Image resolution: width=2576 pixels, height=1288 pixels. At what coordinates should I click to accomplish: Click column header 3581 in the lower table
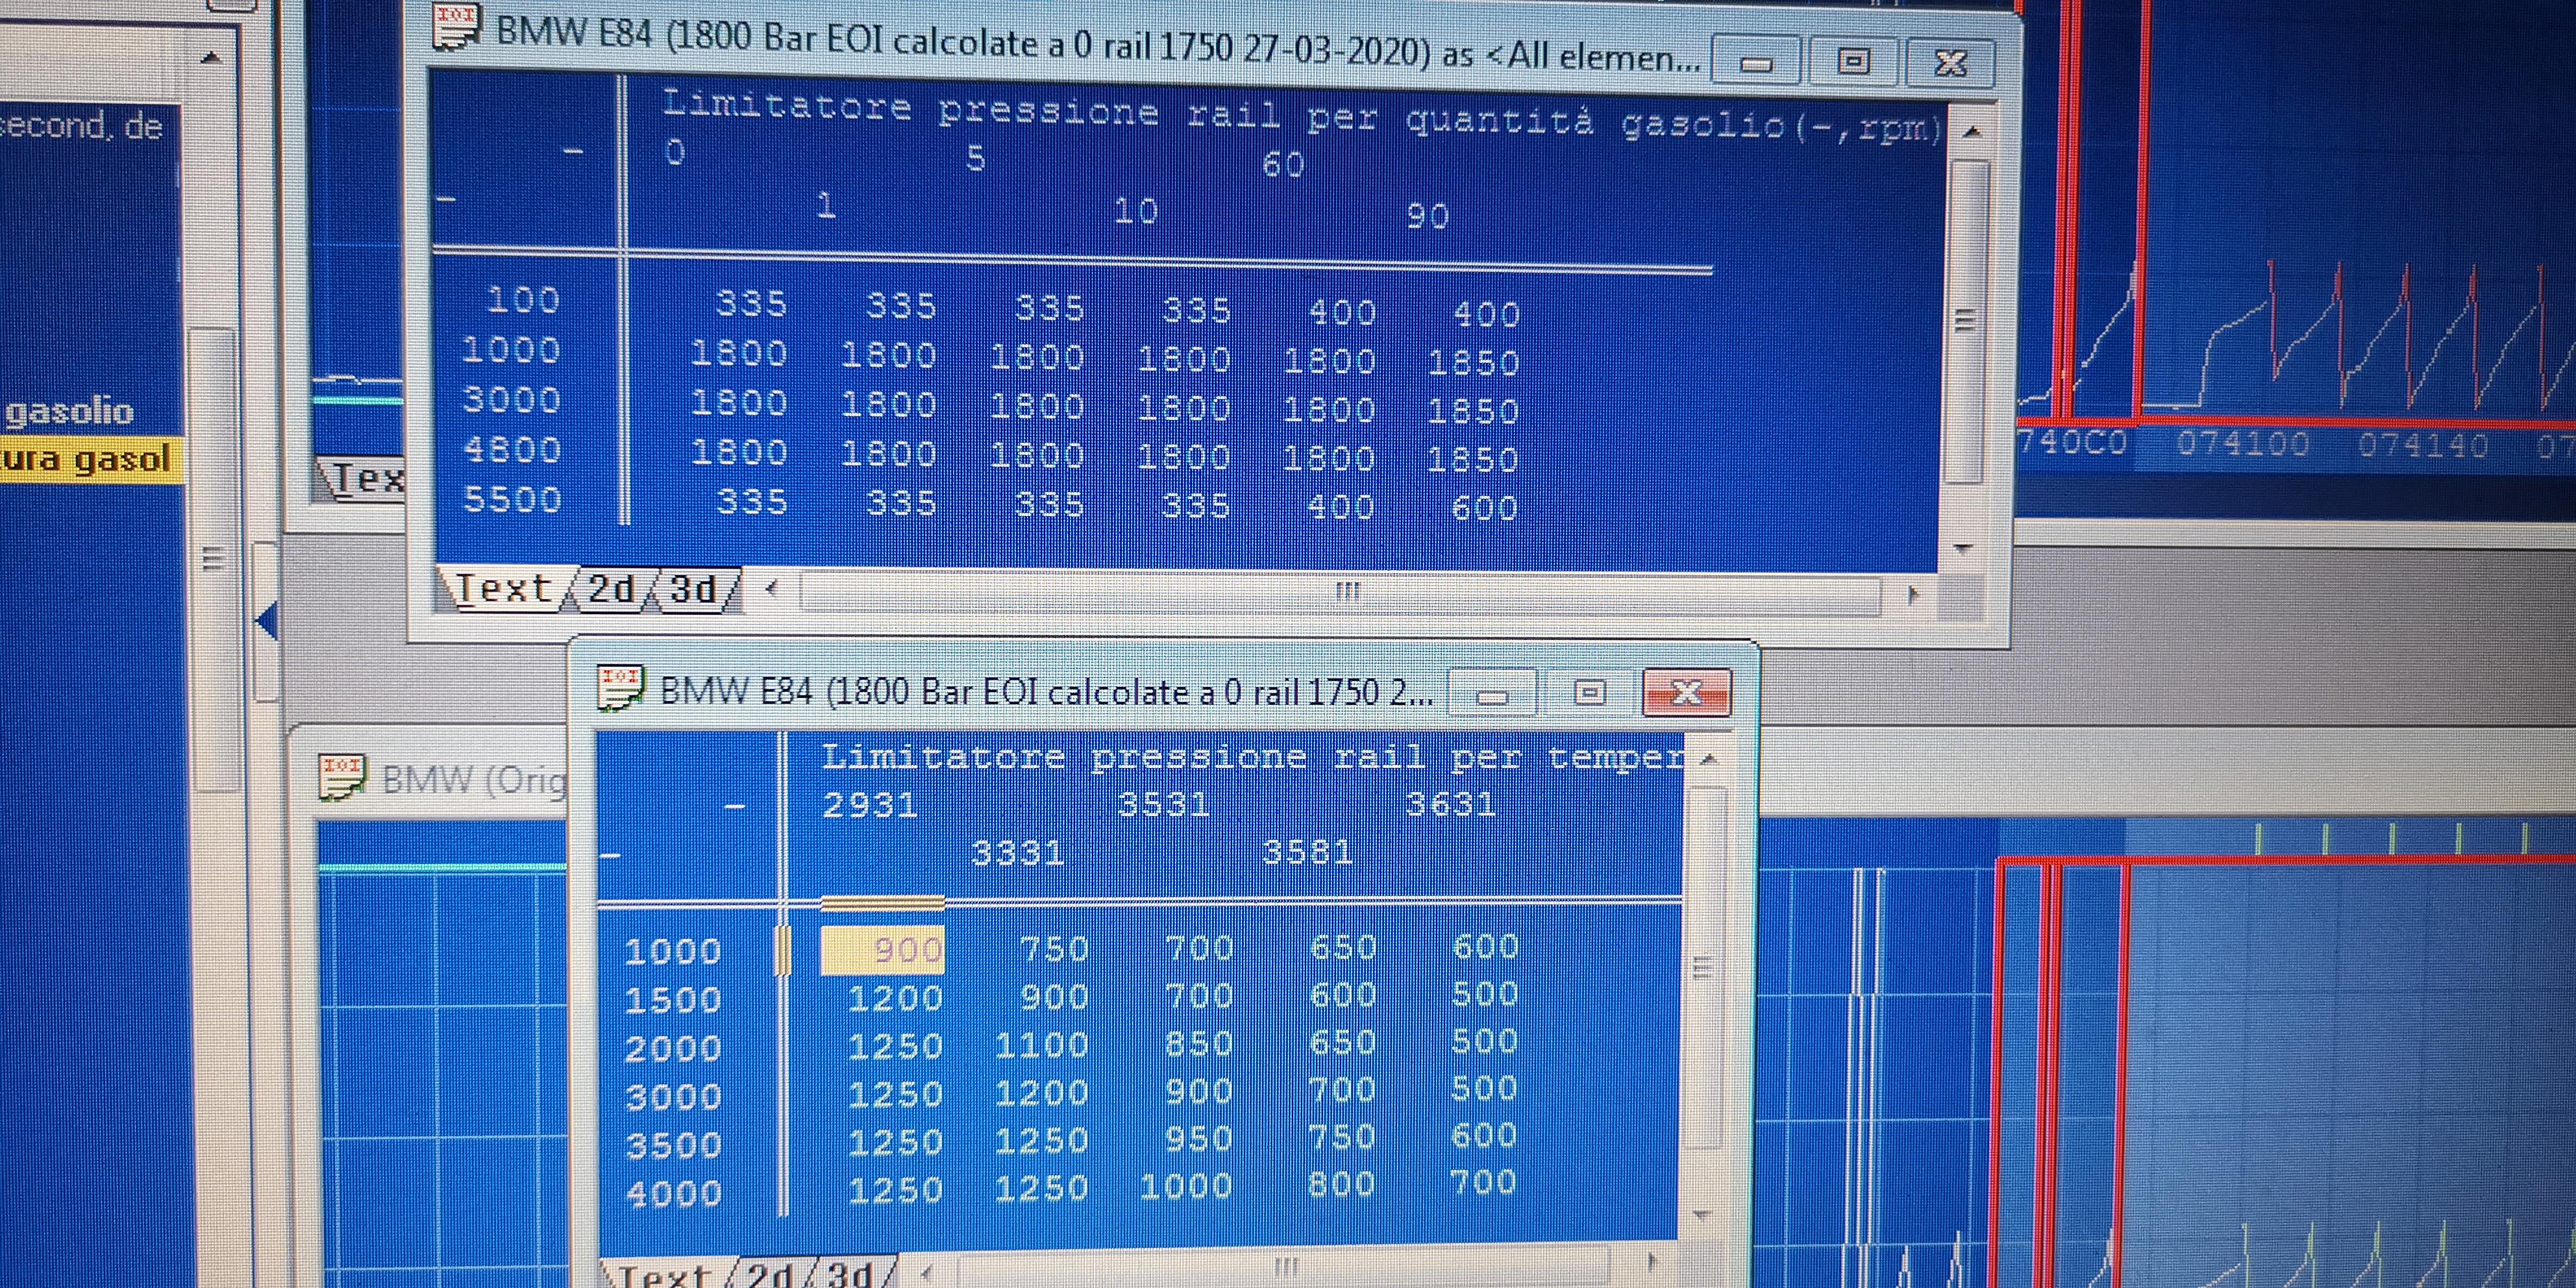pyautogui.click(x=1307, y=852)
